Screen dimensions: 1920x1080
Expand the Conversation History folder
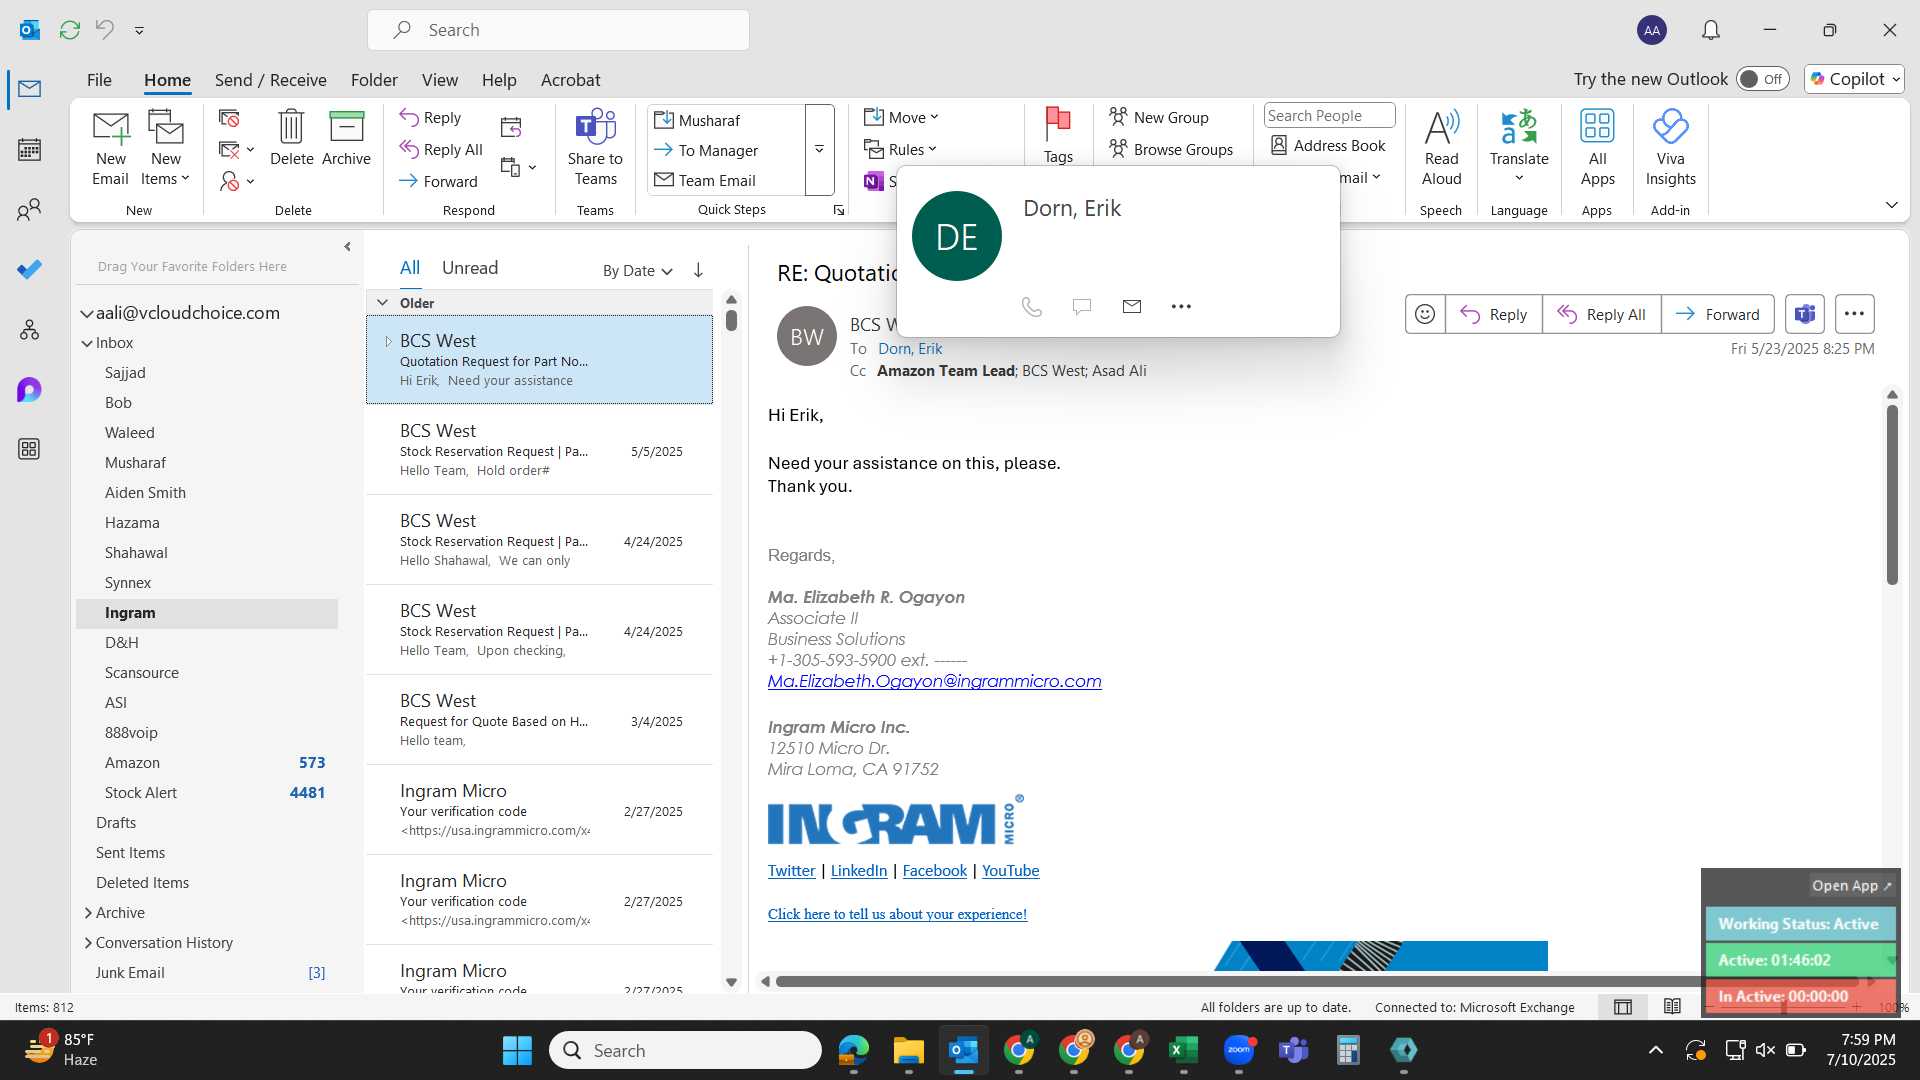(88, 943)
